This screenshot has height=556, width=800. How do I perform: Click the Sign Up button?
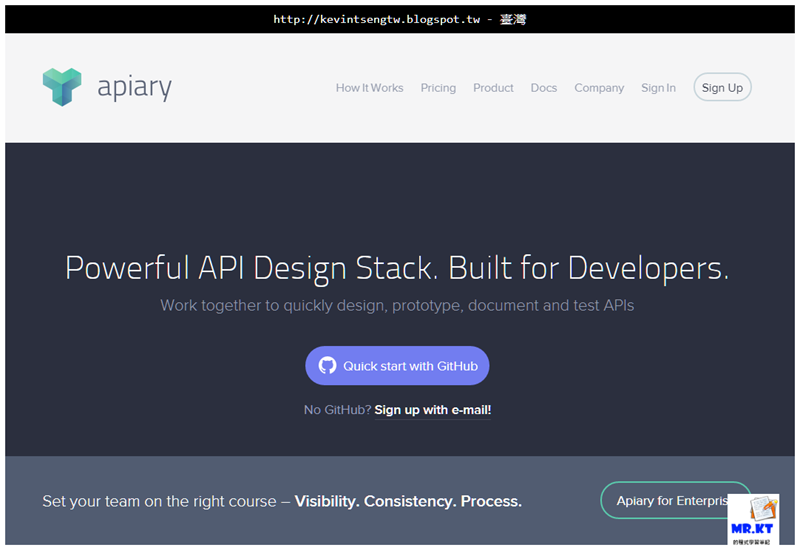[x=722, y=87]
